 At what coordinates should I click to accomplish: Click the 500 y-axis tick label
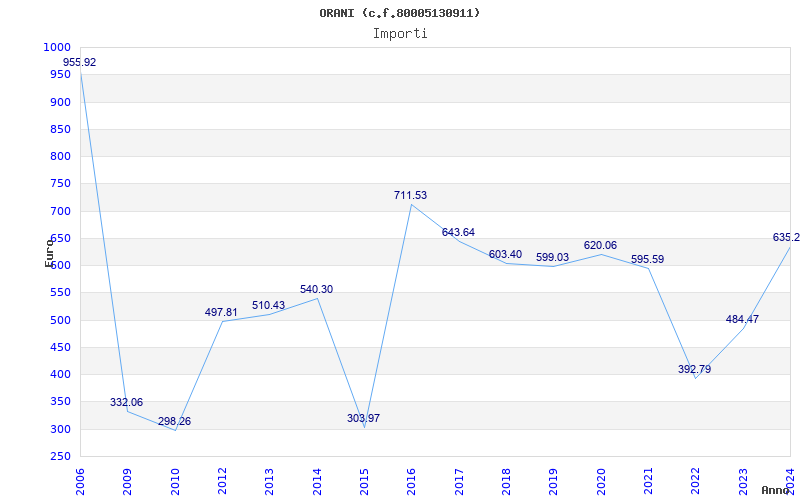60,320
